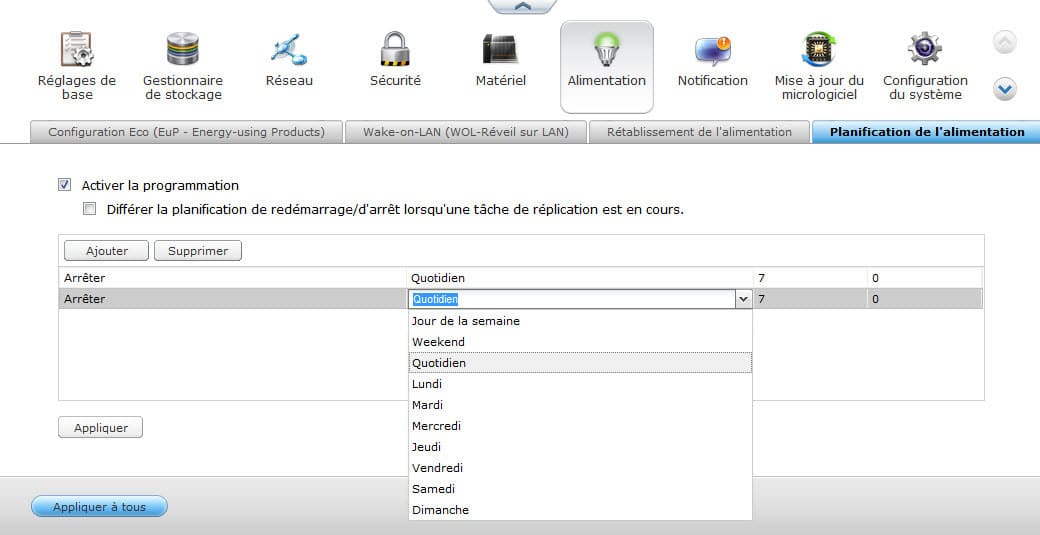Switch to Configuration Eco (EuP) tab
Screen dimensions: 1040x535
[186, 132]
